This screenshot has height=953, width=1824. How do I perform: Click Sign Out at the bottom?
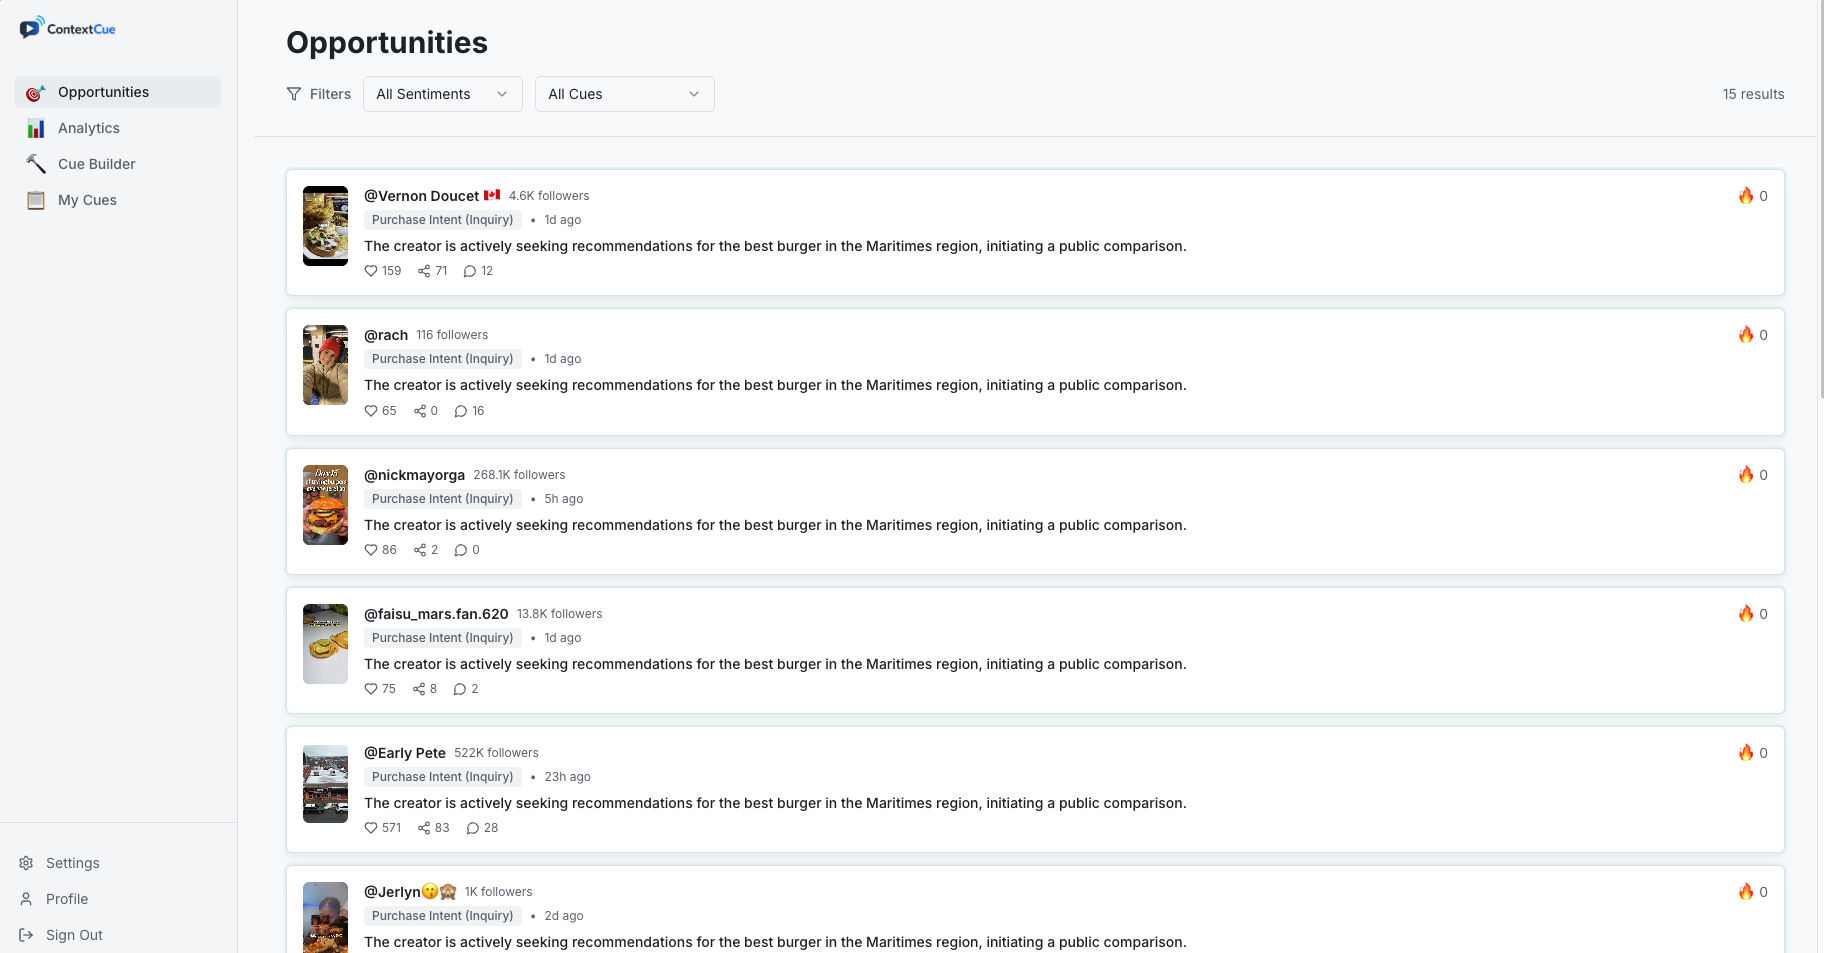coord(74,935)
